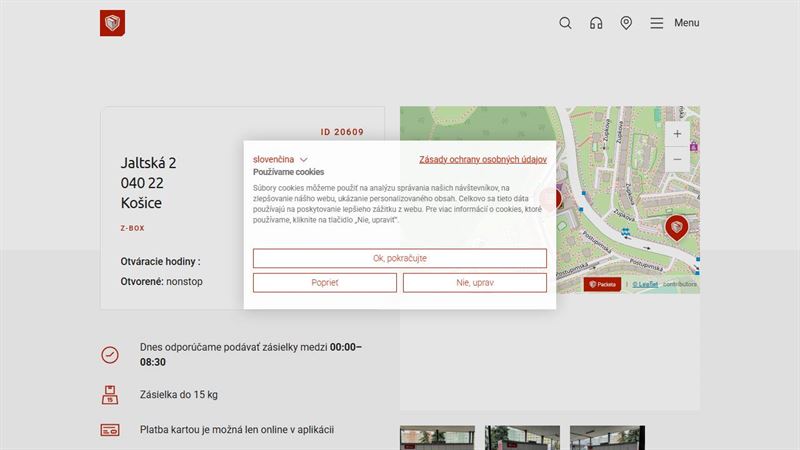Click the card payment icon
800x450 pixels.
tap(110, 430)
